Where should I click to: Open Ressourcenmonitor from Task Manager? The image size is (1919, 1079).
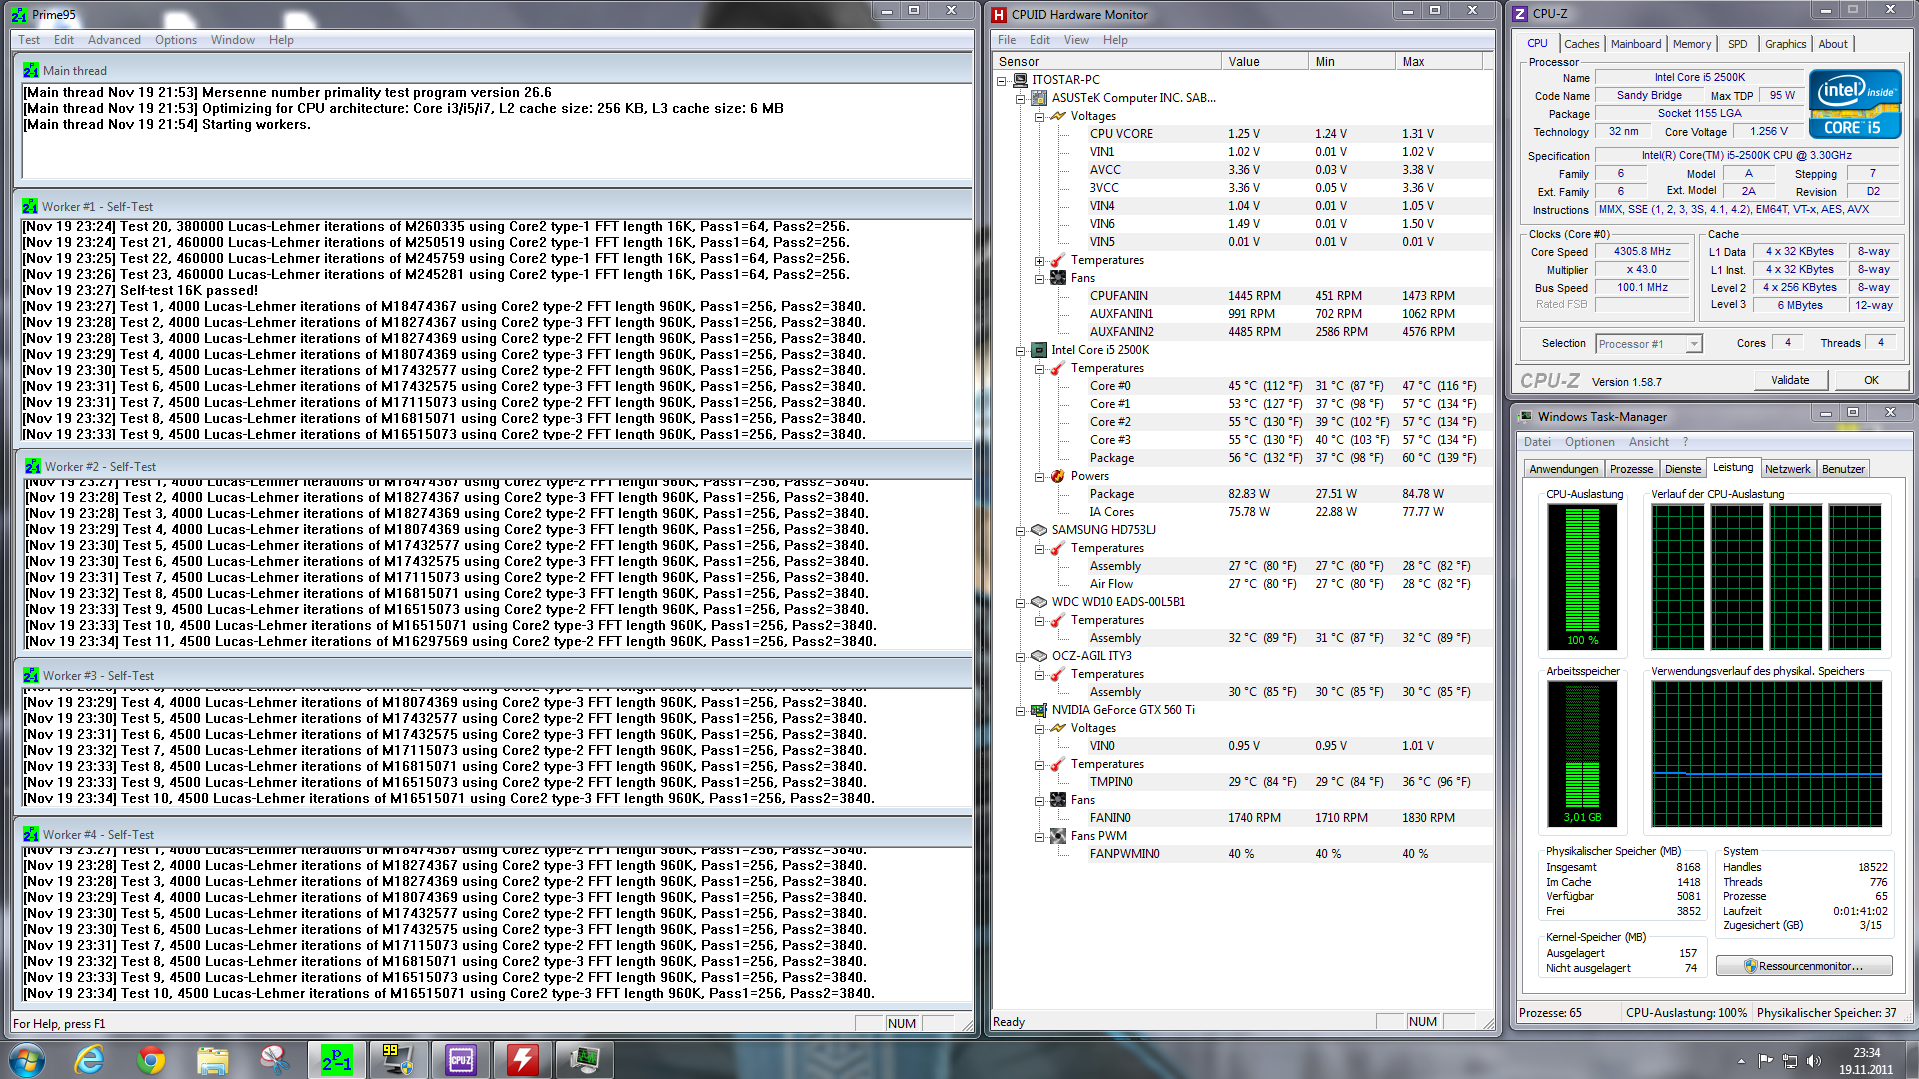1804,966
